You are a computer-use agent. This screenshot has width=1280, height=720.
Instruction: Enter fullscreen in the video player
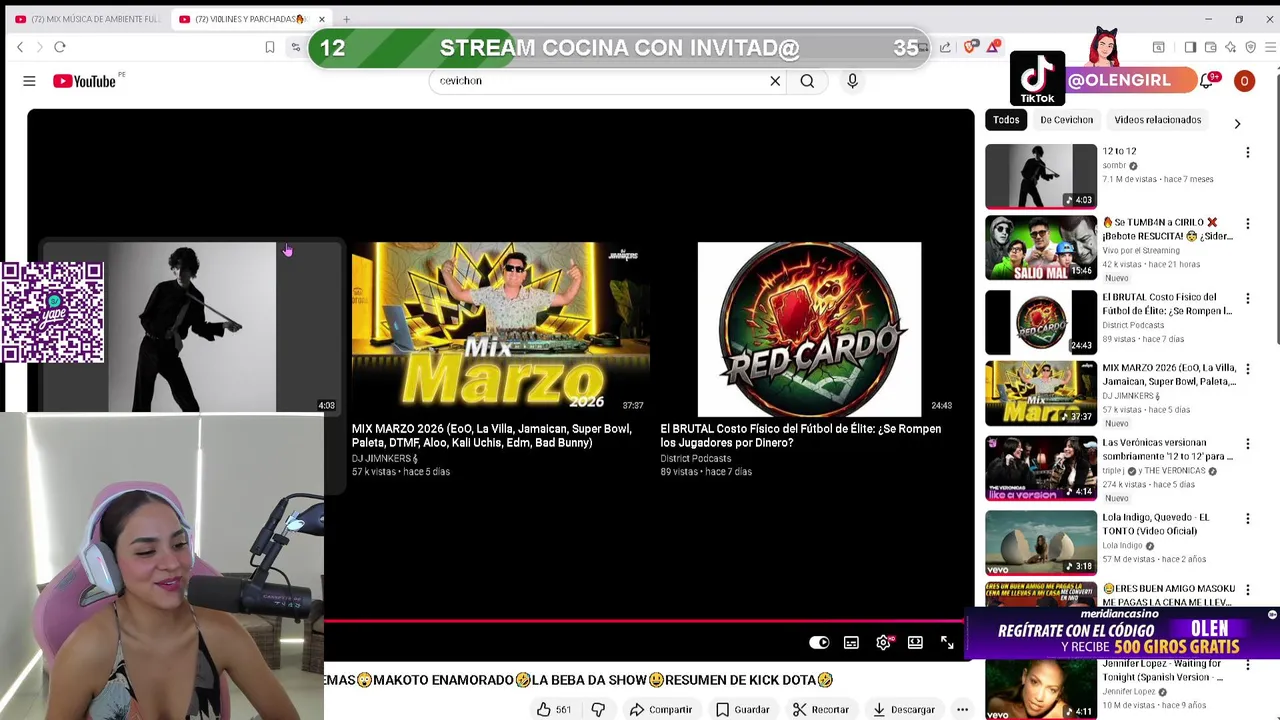947,643
